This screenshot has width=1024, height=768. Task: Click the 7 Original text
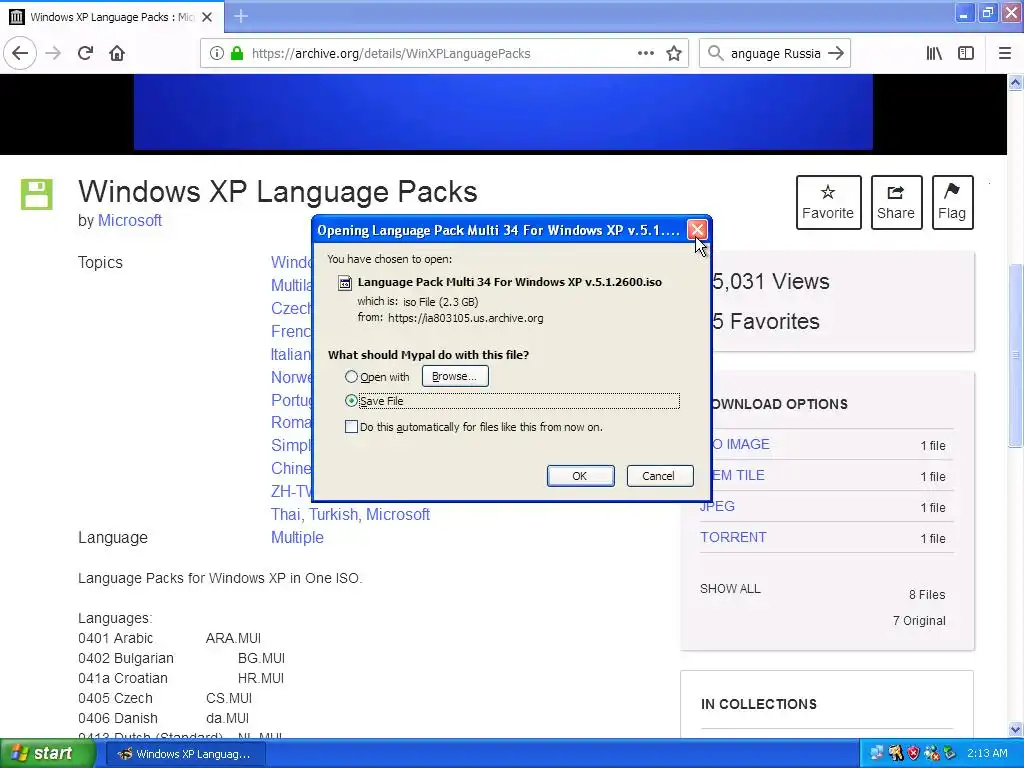919,621
